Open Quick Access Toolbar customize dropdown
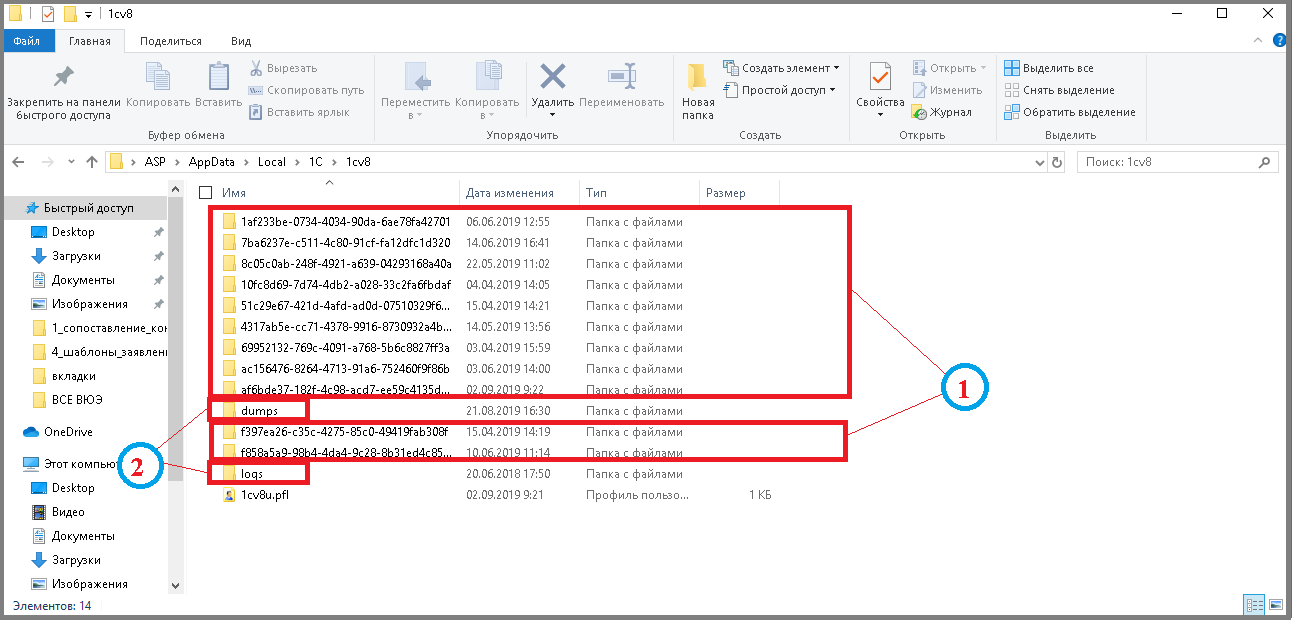This screenshot has height=620, width=1292. coord(89,14)
